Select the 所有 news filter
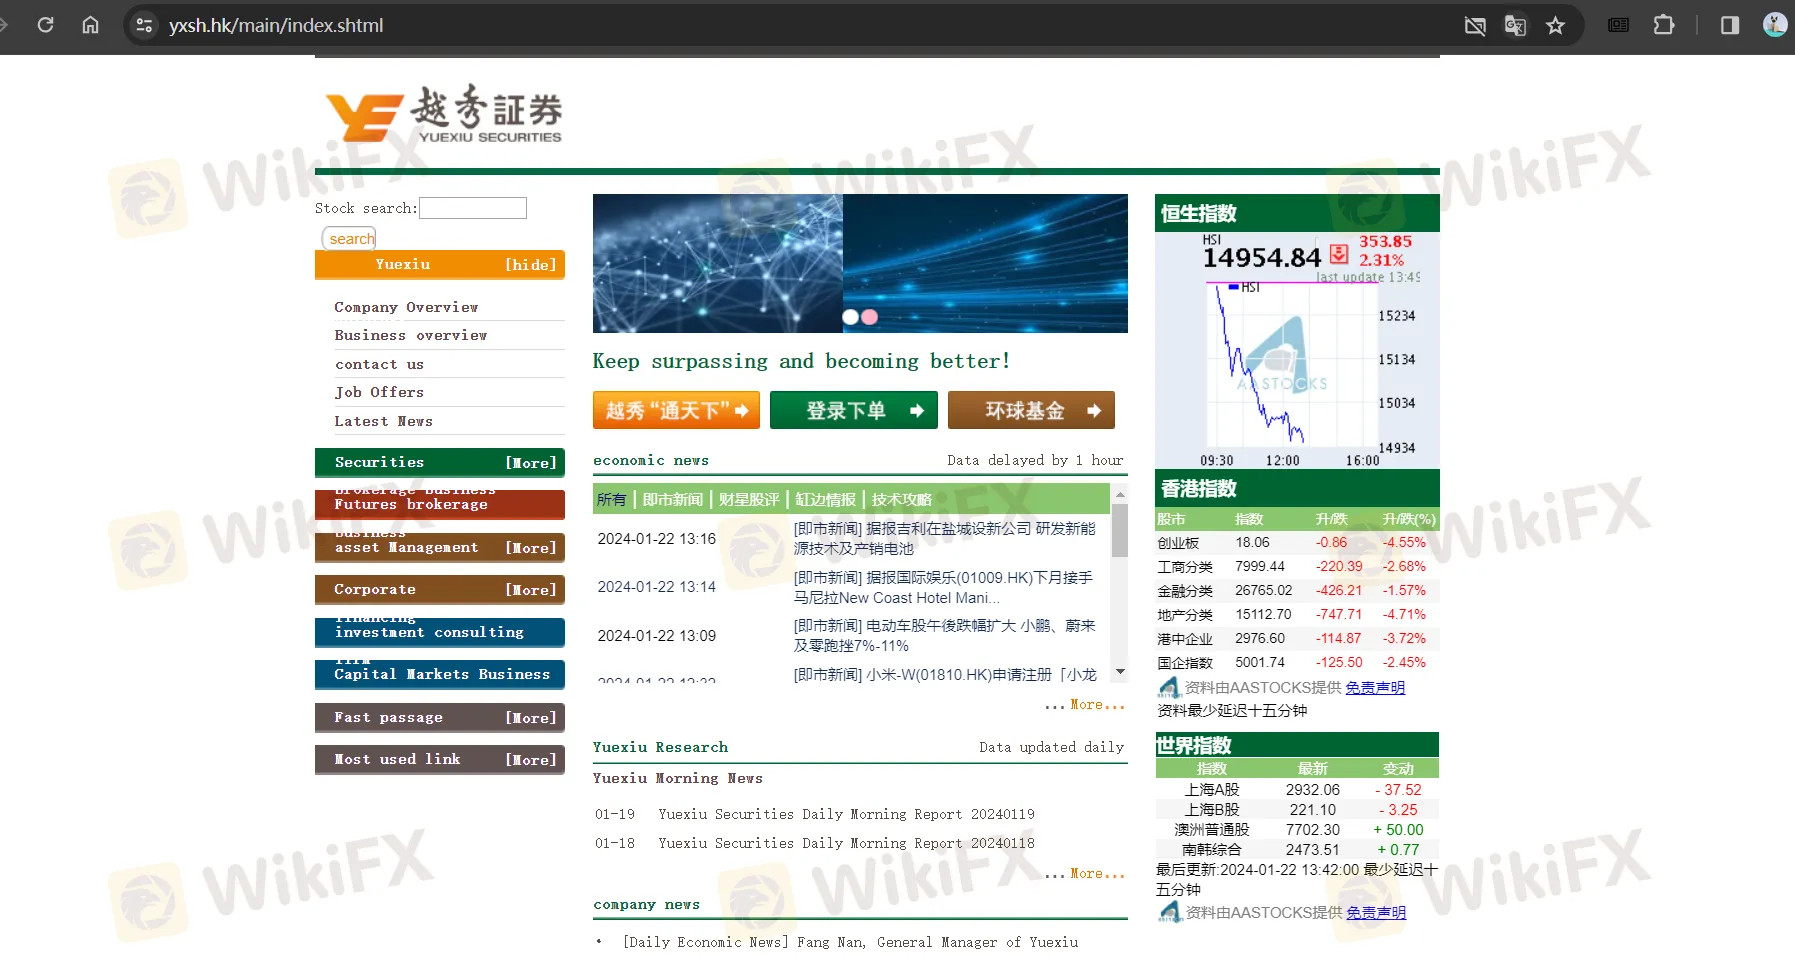The image size is (1795, 958). 611,499
